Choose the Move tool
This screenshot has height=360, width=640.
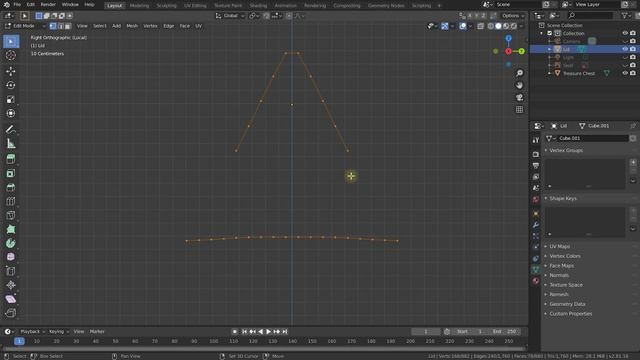pyautogui.click(x=11, y=71)
